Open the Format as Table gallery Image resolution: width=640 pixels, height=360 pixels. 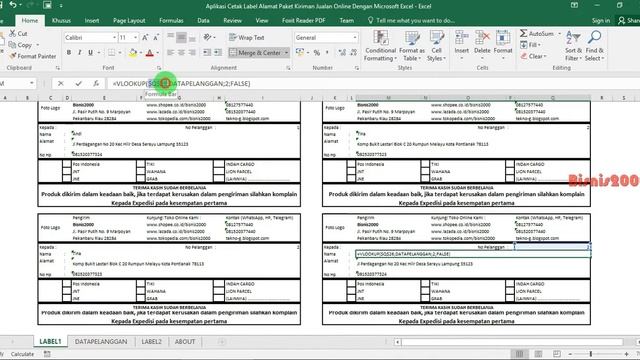[412, 46]
